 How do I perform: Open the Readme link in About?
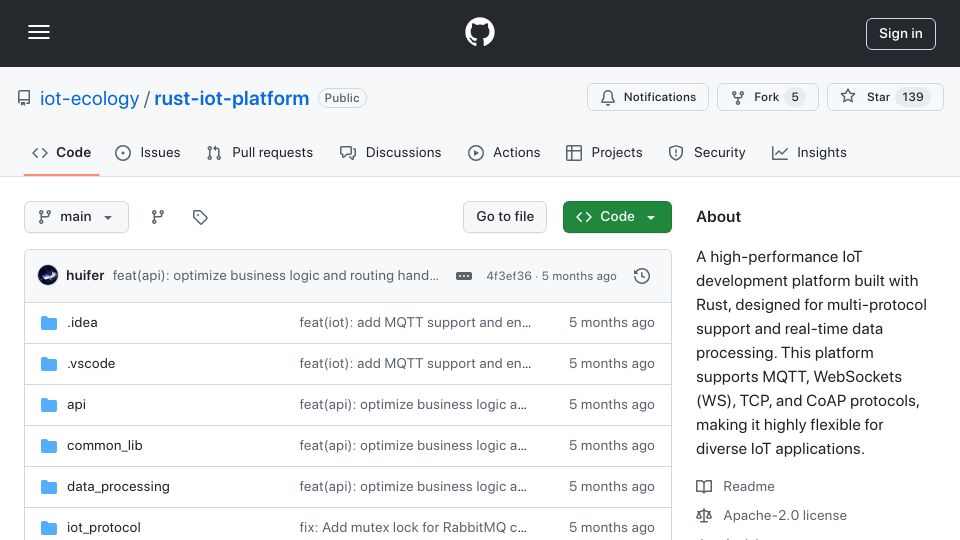tap(749, 486)
